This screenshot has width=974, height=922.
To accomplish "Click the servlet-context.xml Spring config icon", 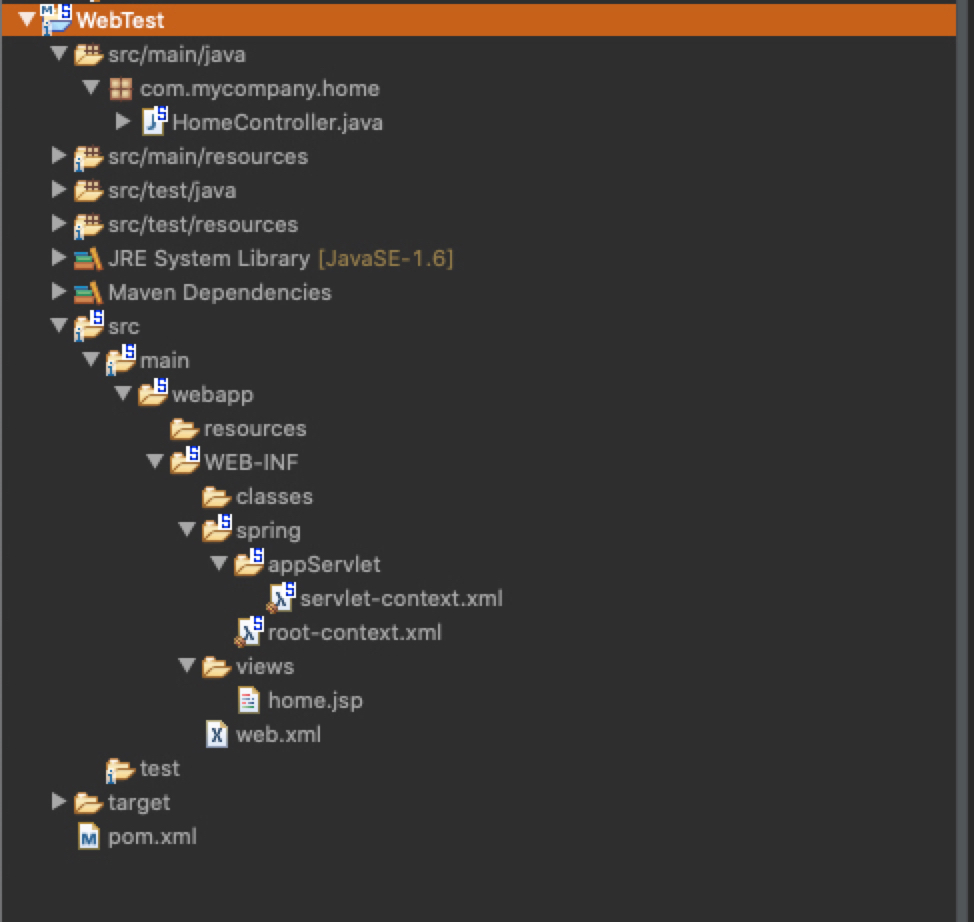I will [x=281, y=598].
